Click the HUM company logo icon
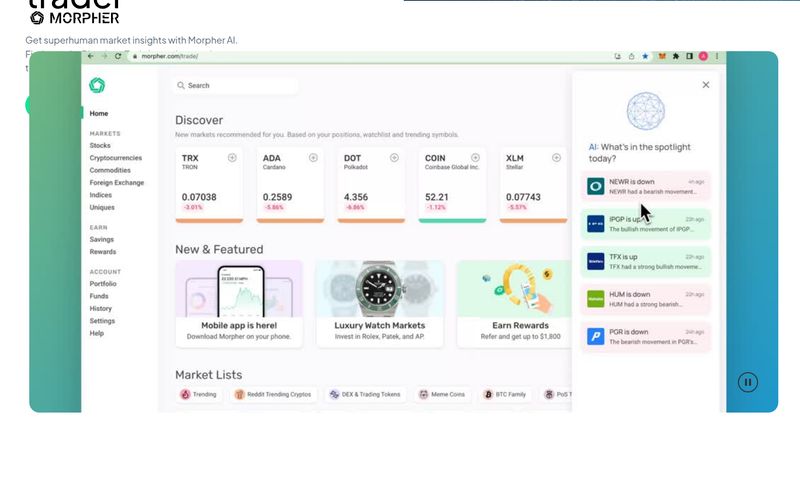The image size is (800, 496). 595,299
